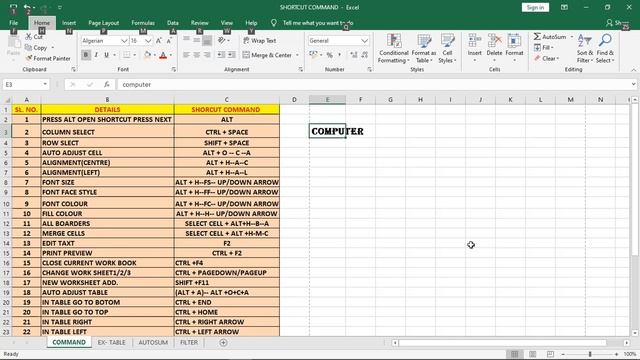Switch to the Formulas ribbon tab
This screenshot has height=360, width=640.
click(x=143, y=23)
